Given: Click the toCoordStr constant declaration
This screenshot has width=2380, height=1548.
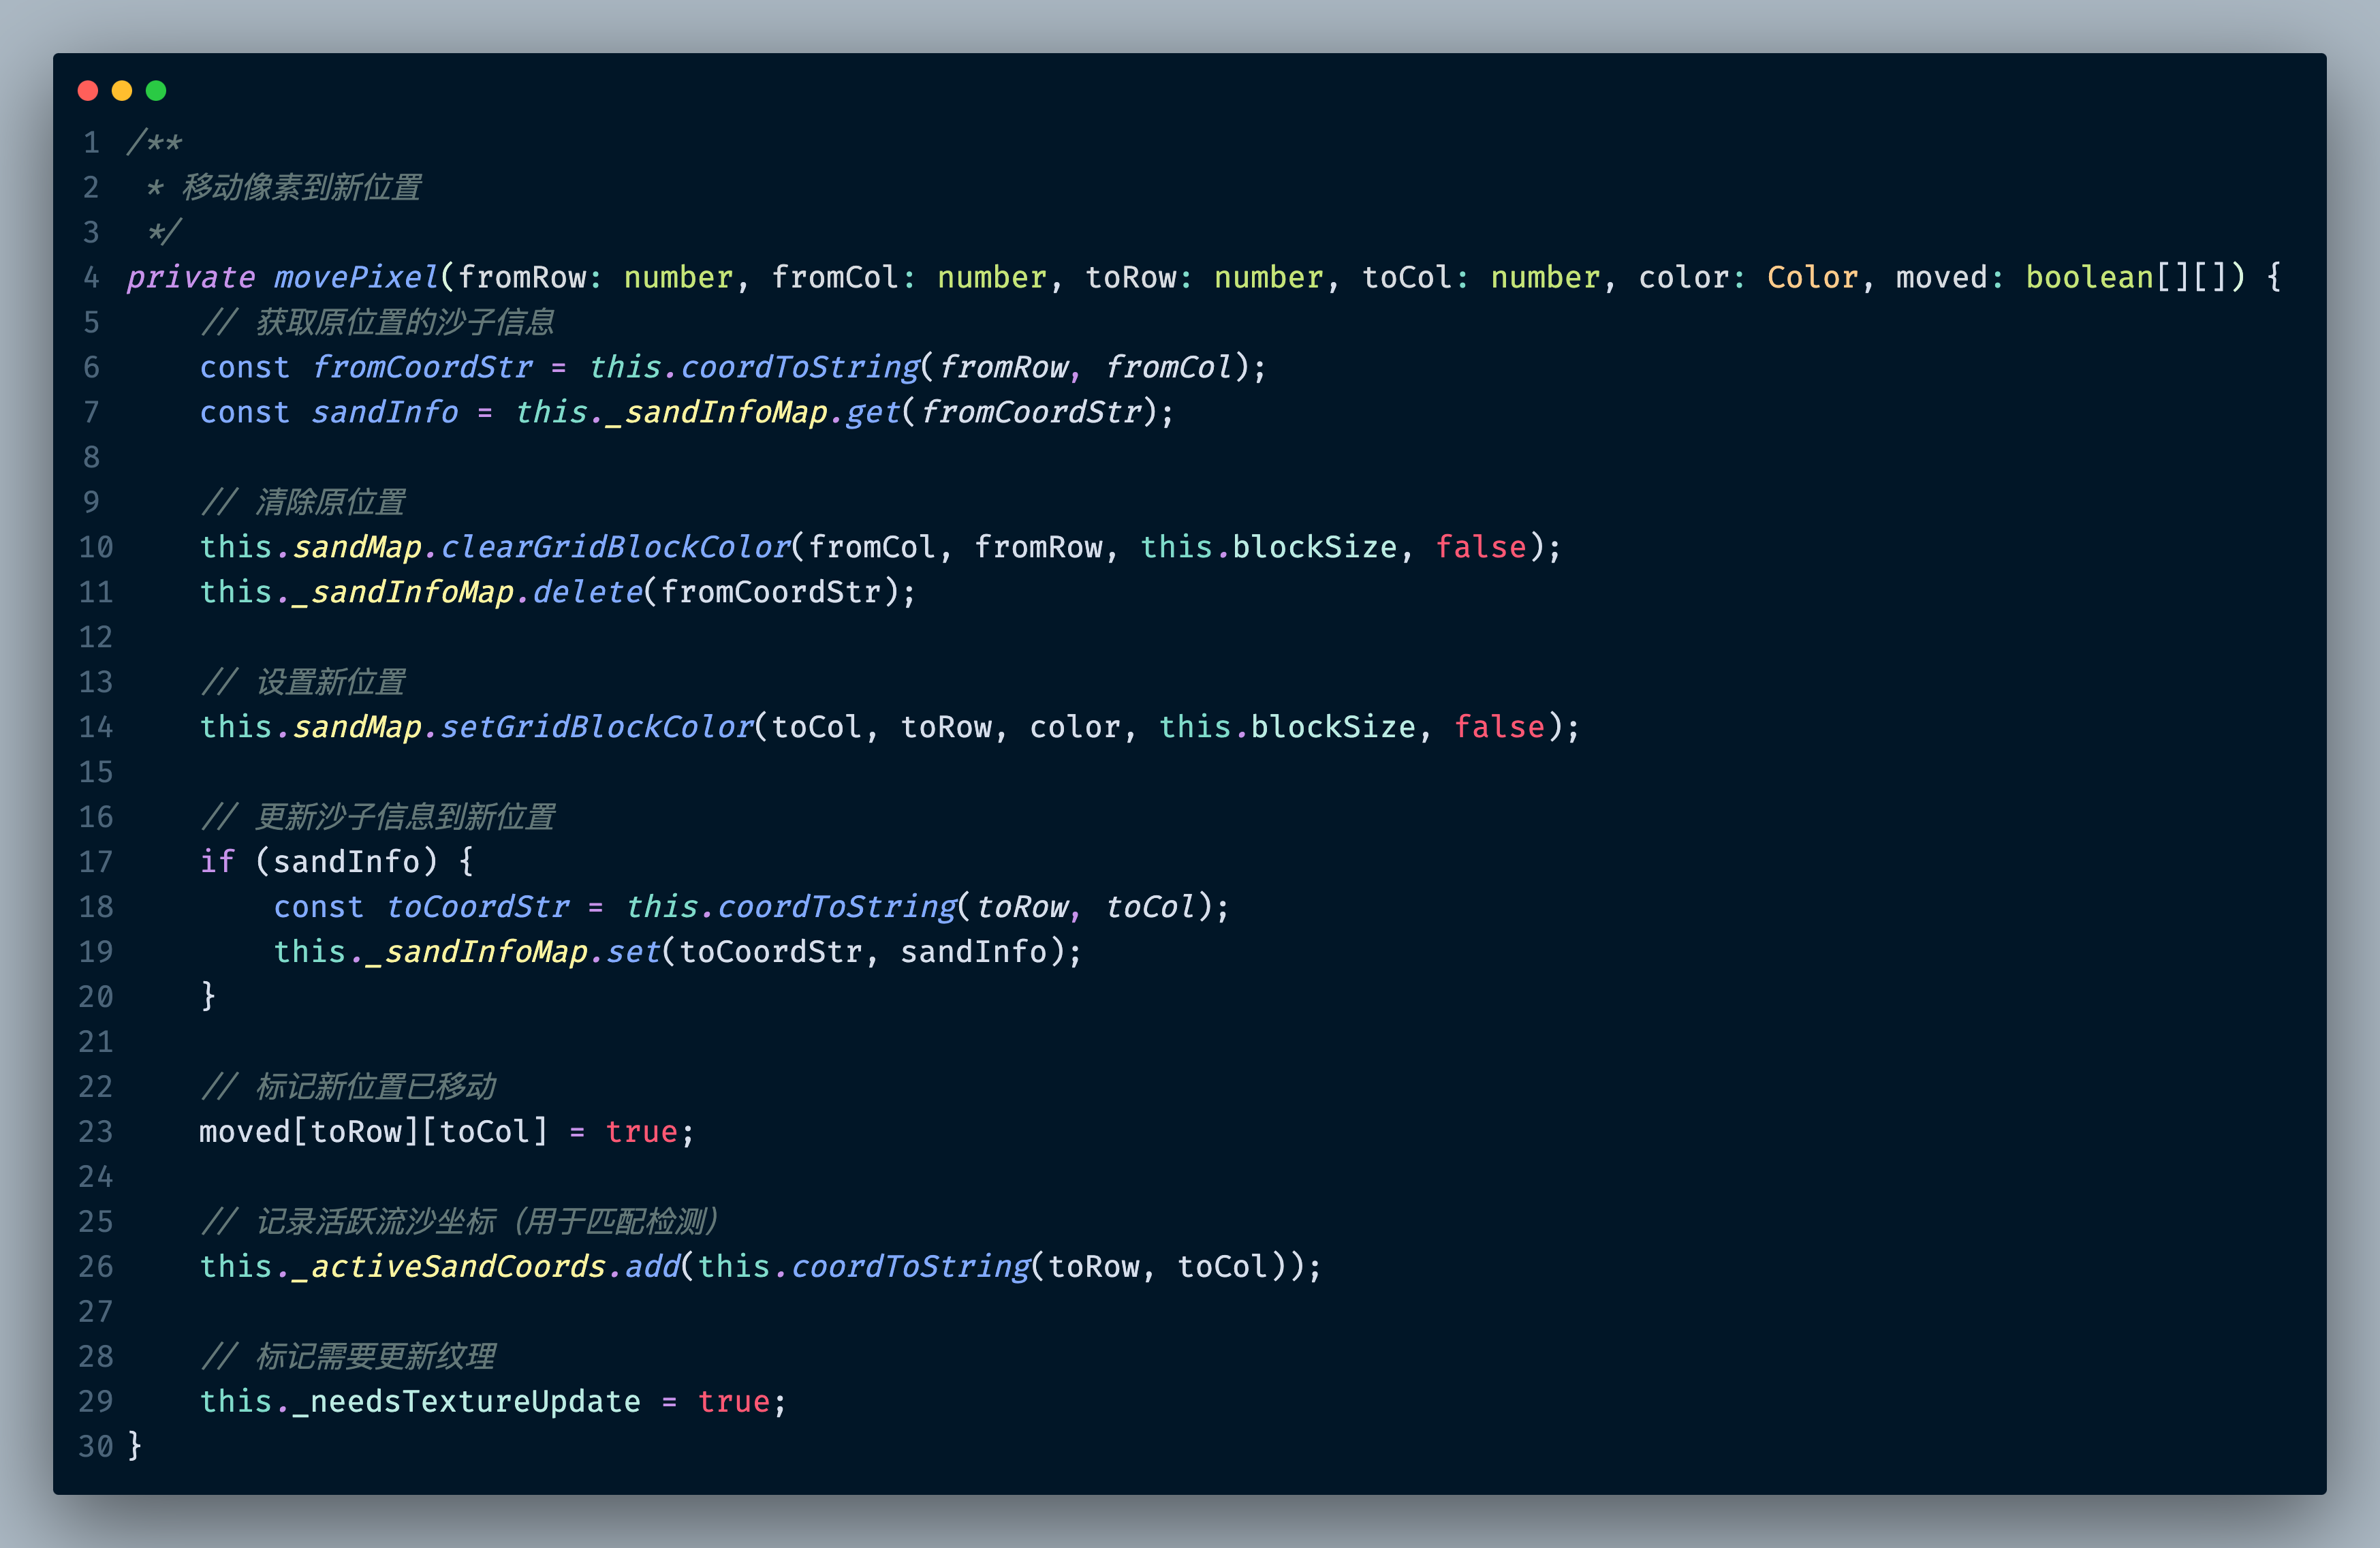Looking at the screenshot, I should 477,906.
